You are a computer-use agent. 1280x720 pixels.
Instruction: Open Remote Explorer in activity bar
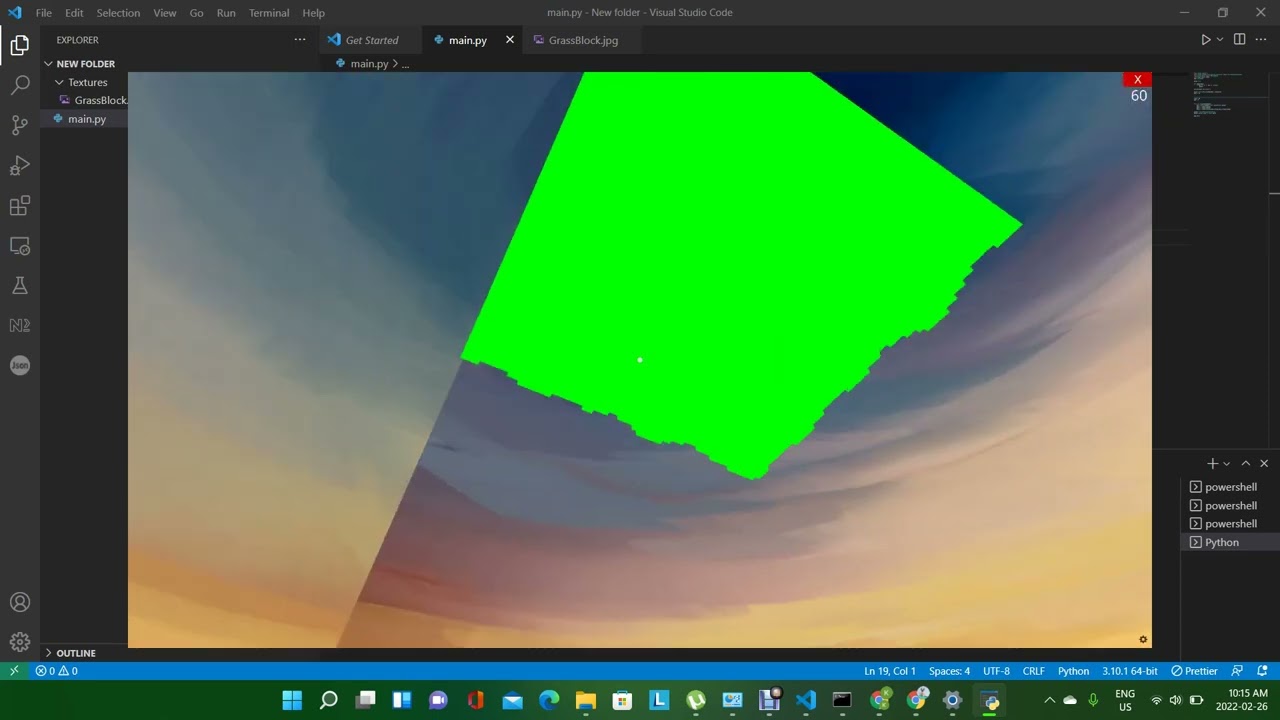point(20,246)
